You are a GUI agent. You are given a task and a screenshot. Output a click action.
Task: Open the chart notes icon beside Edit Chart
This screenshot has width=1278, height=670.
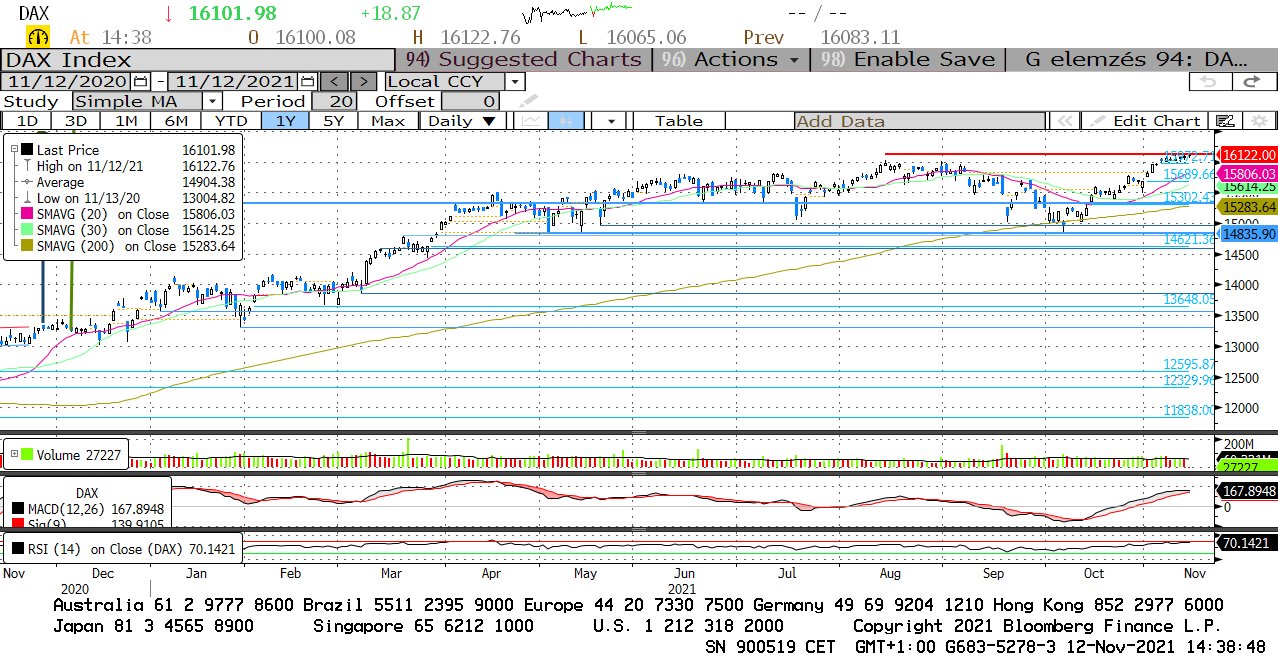pos(1225,121)
